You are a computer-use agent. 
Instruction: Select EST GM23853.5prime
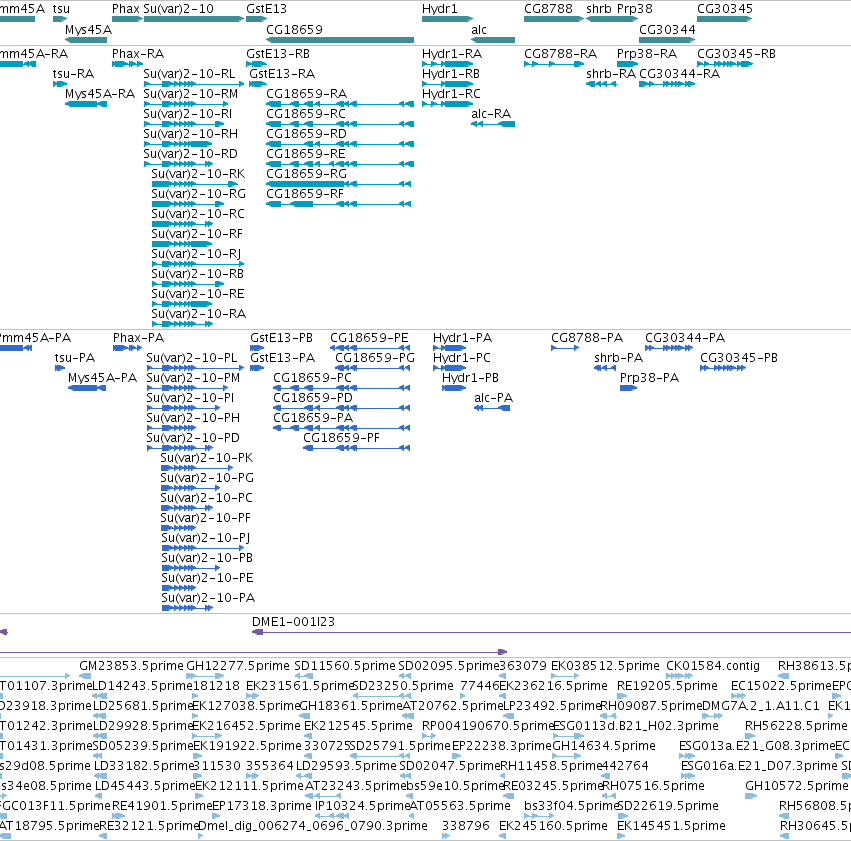tap(131, 666)
